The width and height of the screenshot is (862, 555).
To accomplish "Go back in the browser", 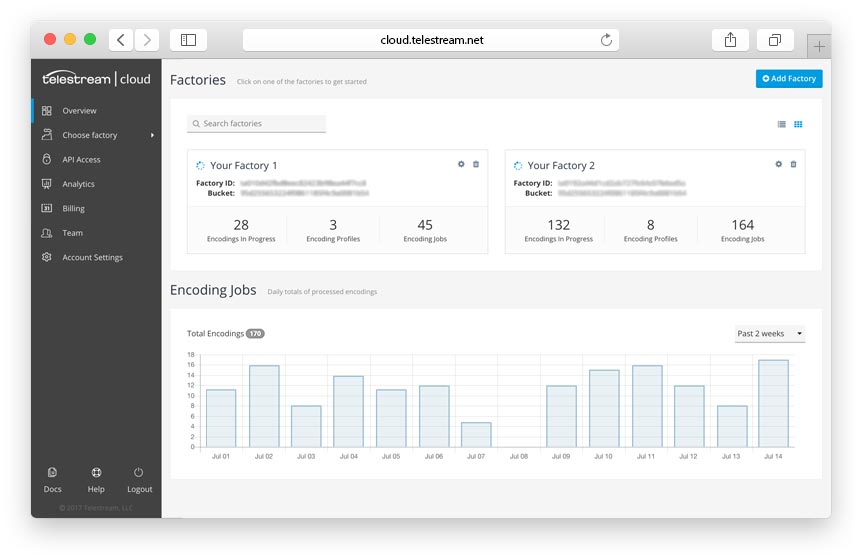I will click(x=121, y=40).
